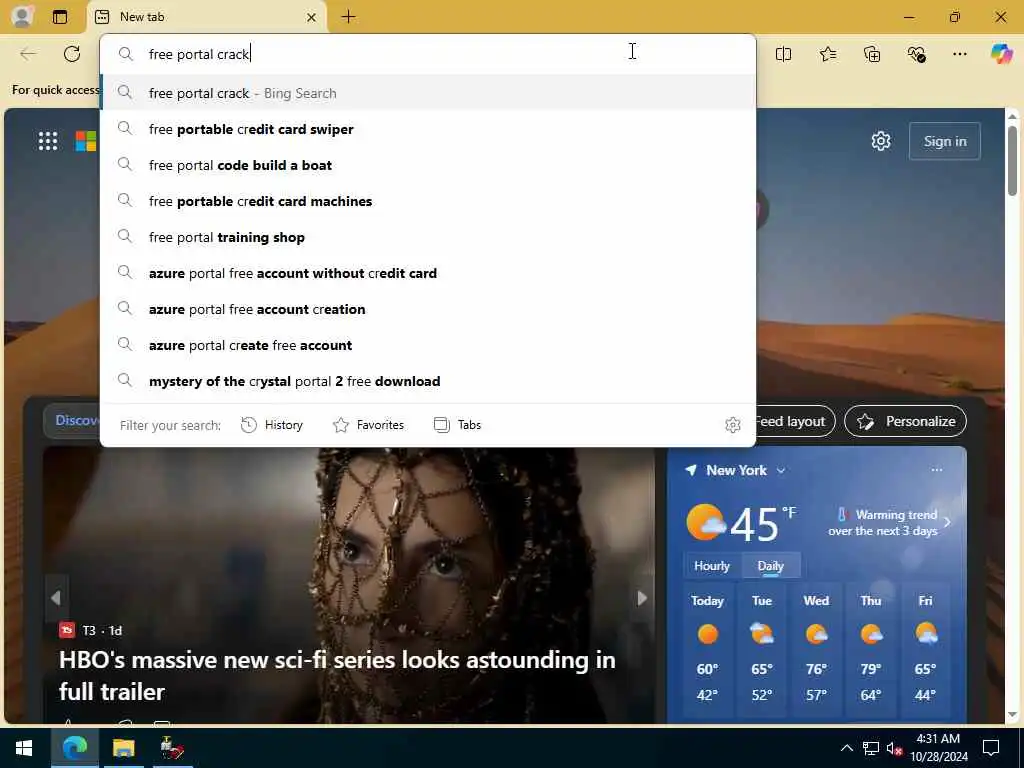Open weather card more options ellipsis
The image size is (1024, 768).
tap(936, 470)
